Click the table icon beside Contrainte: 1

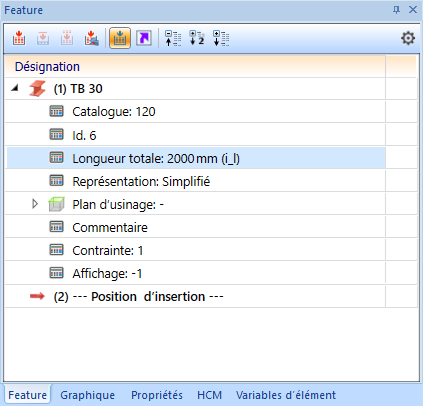56,250
